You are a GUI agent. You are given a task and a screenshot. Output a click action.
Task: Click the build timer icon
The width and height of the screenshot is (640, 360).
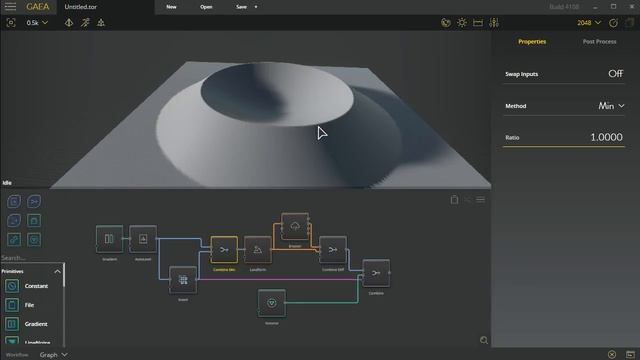click(613, 23)
